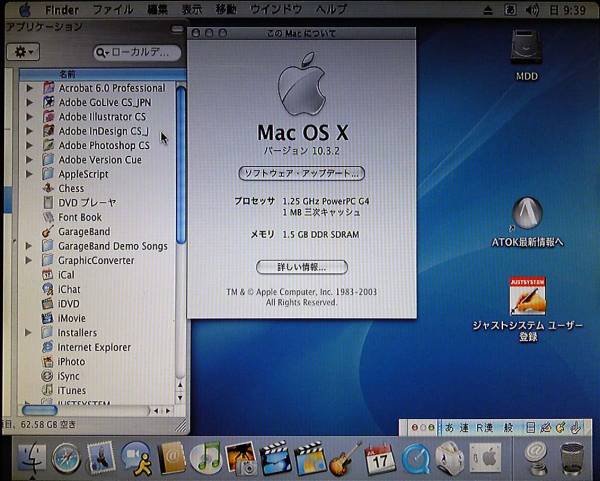Image resolution: width=600 pixels, height=481 pixels.
Task: Click the eject icon in menu bar
Action: [x=488, y=10]
